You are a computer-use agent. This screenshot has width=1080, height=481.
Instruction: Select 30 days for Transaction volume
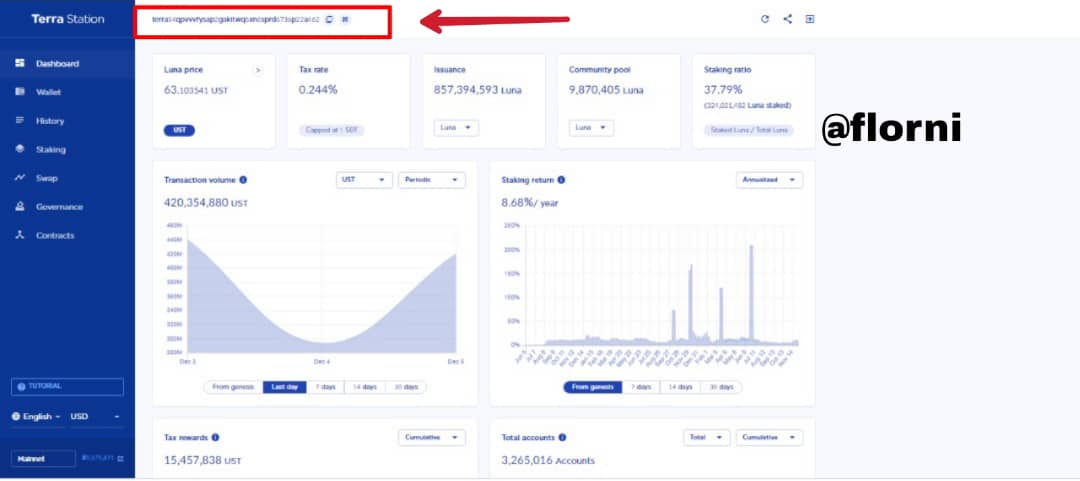(406, 387)
